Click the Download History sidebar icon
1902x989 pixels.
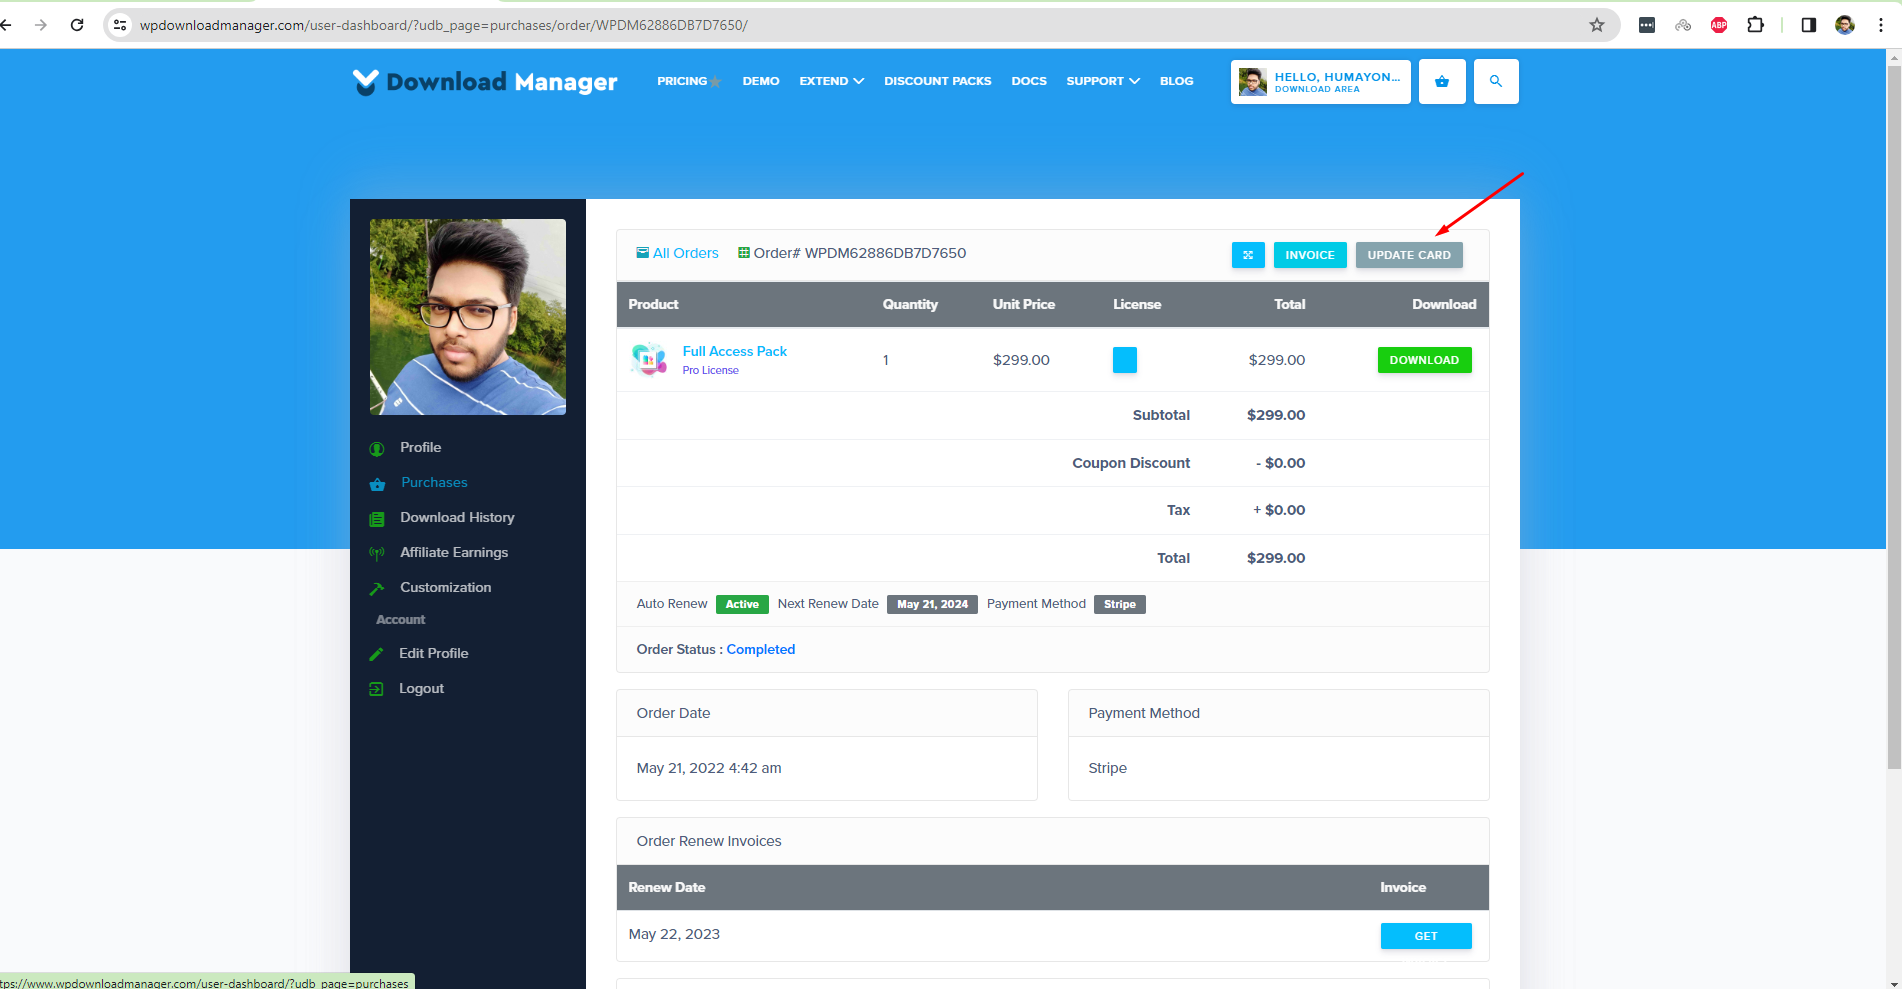[x=377, y=519]
